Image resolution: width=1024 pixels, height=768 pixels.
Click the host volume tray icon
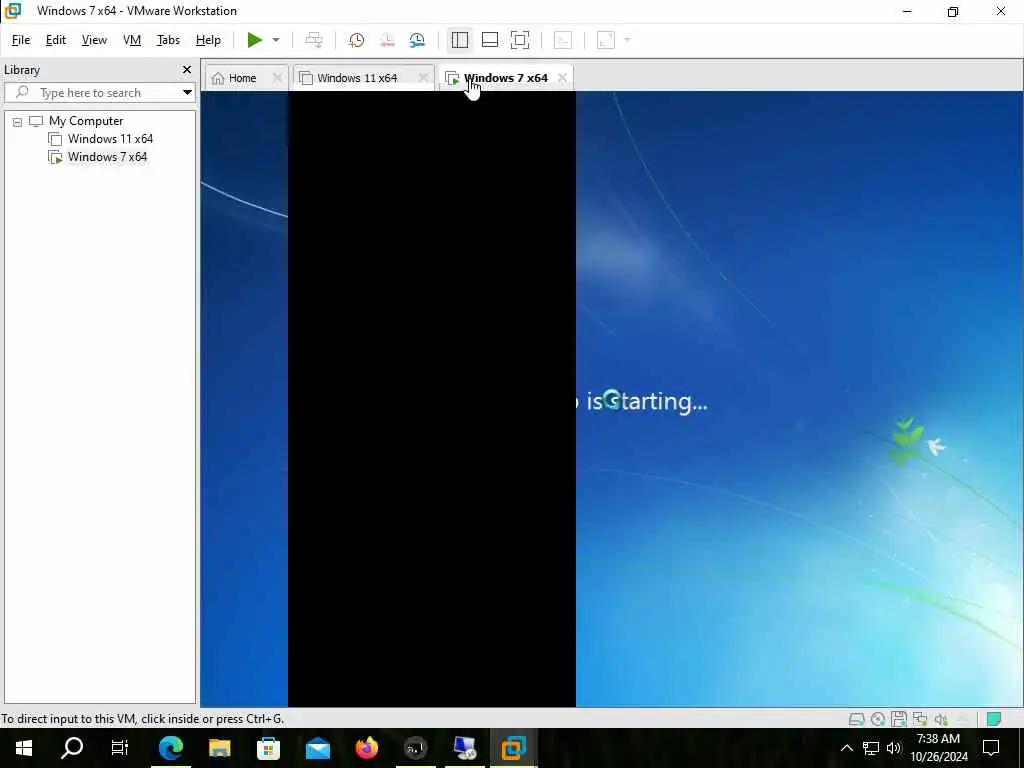[x=893, y=748]
